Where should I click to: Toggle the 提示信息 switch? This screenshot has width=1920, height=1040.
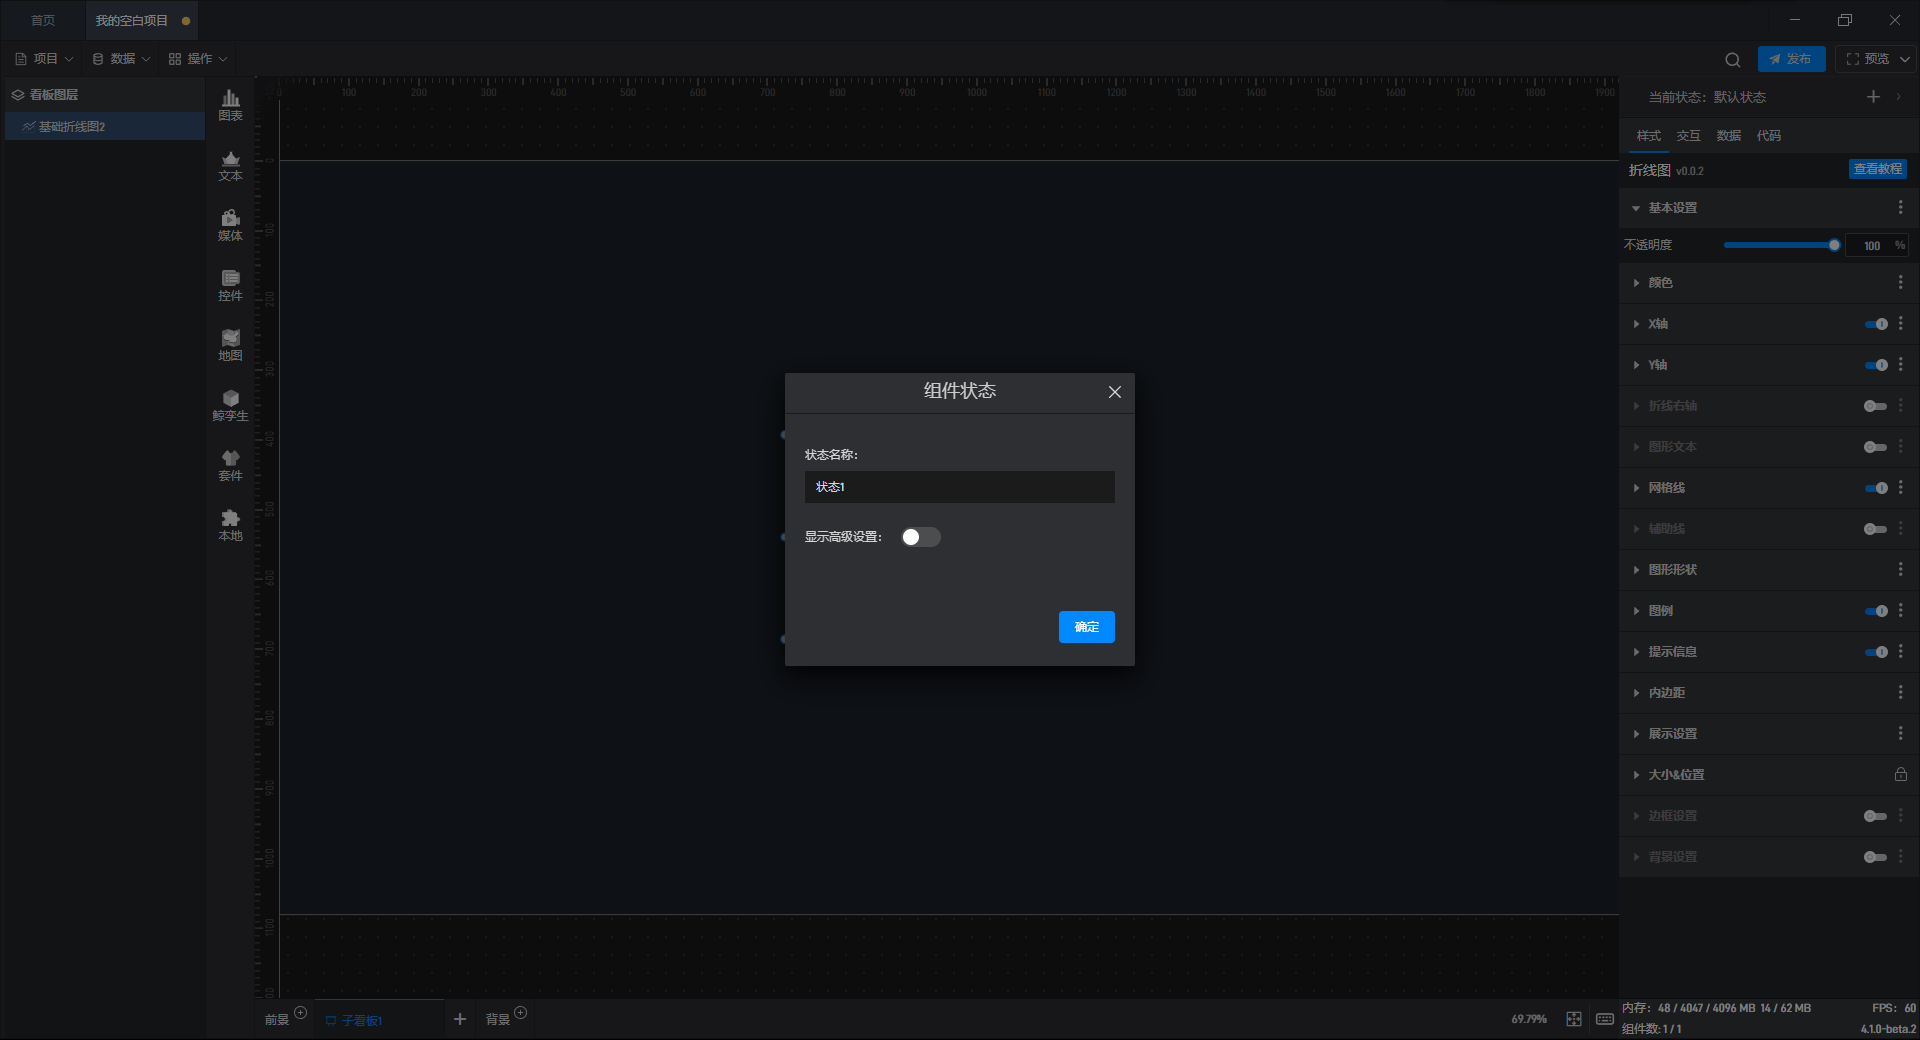[x=1876, y=652]
